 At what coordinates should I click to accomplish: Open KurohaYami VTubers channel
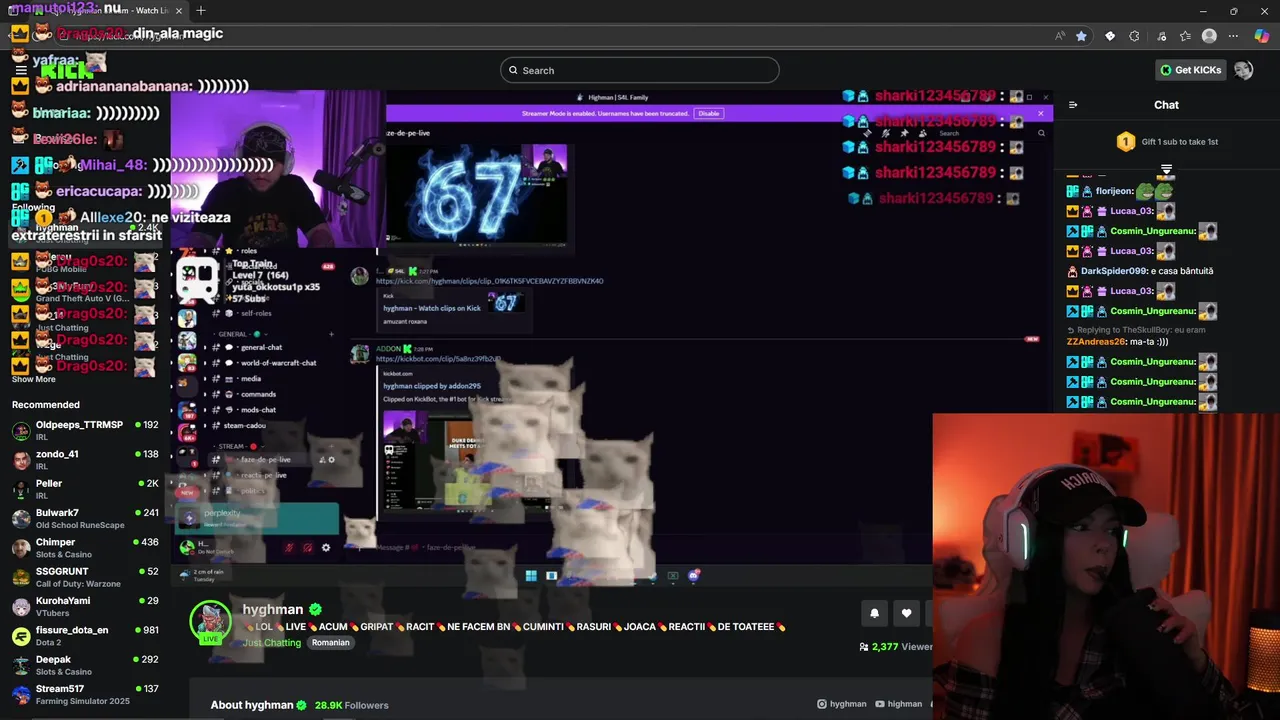85,606
